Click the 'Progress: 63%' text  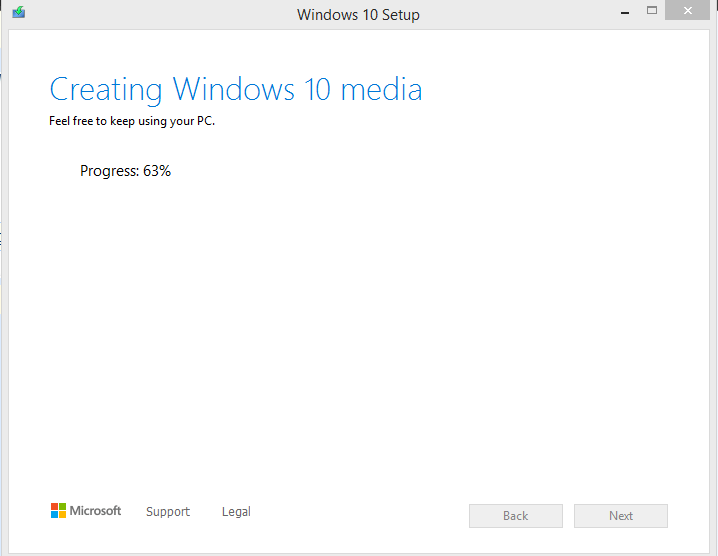click(125, 171)
